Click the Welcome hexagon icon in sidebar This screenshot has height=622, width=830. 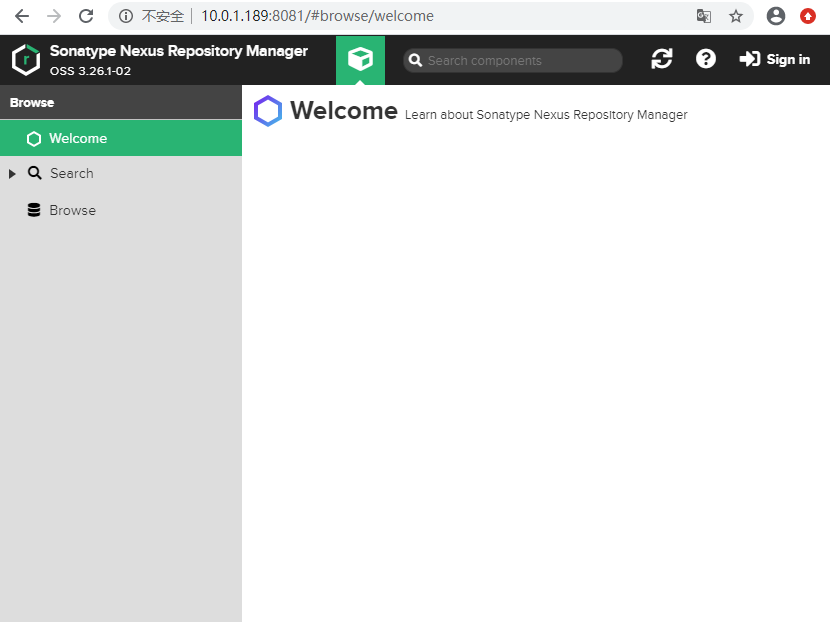pyautogui.click(x=34, y=139)
